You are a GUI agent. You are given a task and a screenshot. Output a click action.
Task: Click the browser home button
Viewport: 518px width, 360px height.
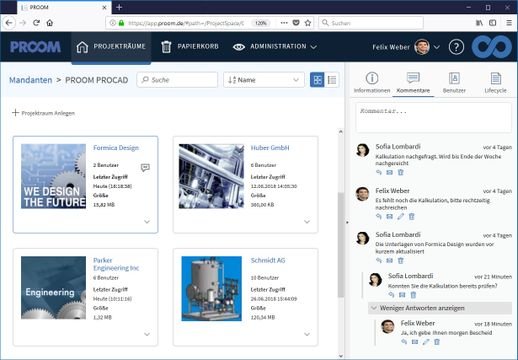(50, 23)
